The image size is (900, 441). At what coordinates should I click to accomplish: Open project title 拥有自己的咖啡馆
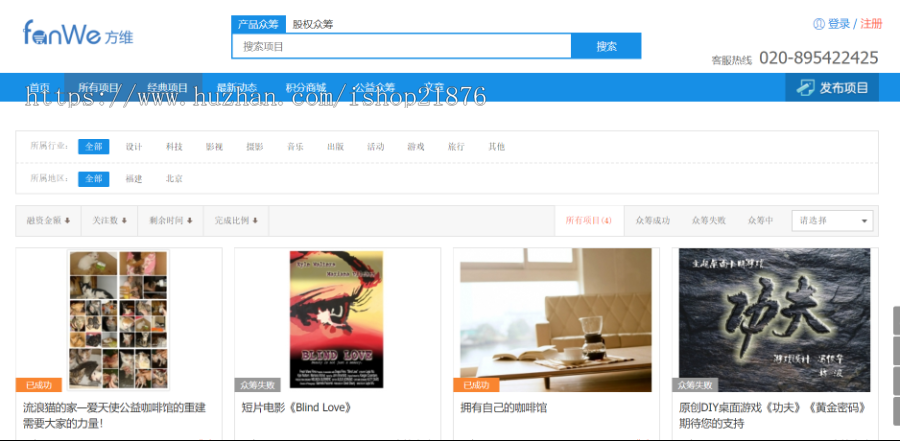(503, 408)
